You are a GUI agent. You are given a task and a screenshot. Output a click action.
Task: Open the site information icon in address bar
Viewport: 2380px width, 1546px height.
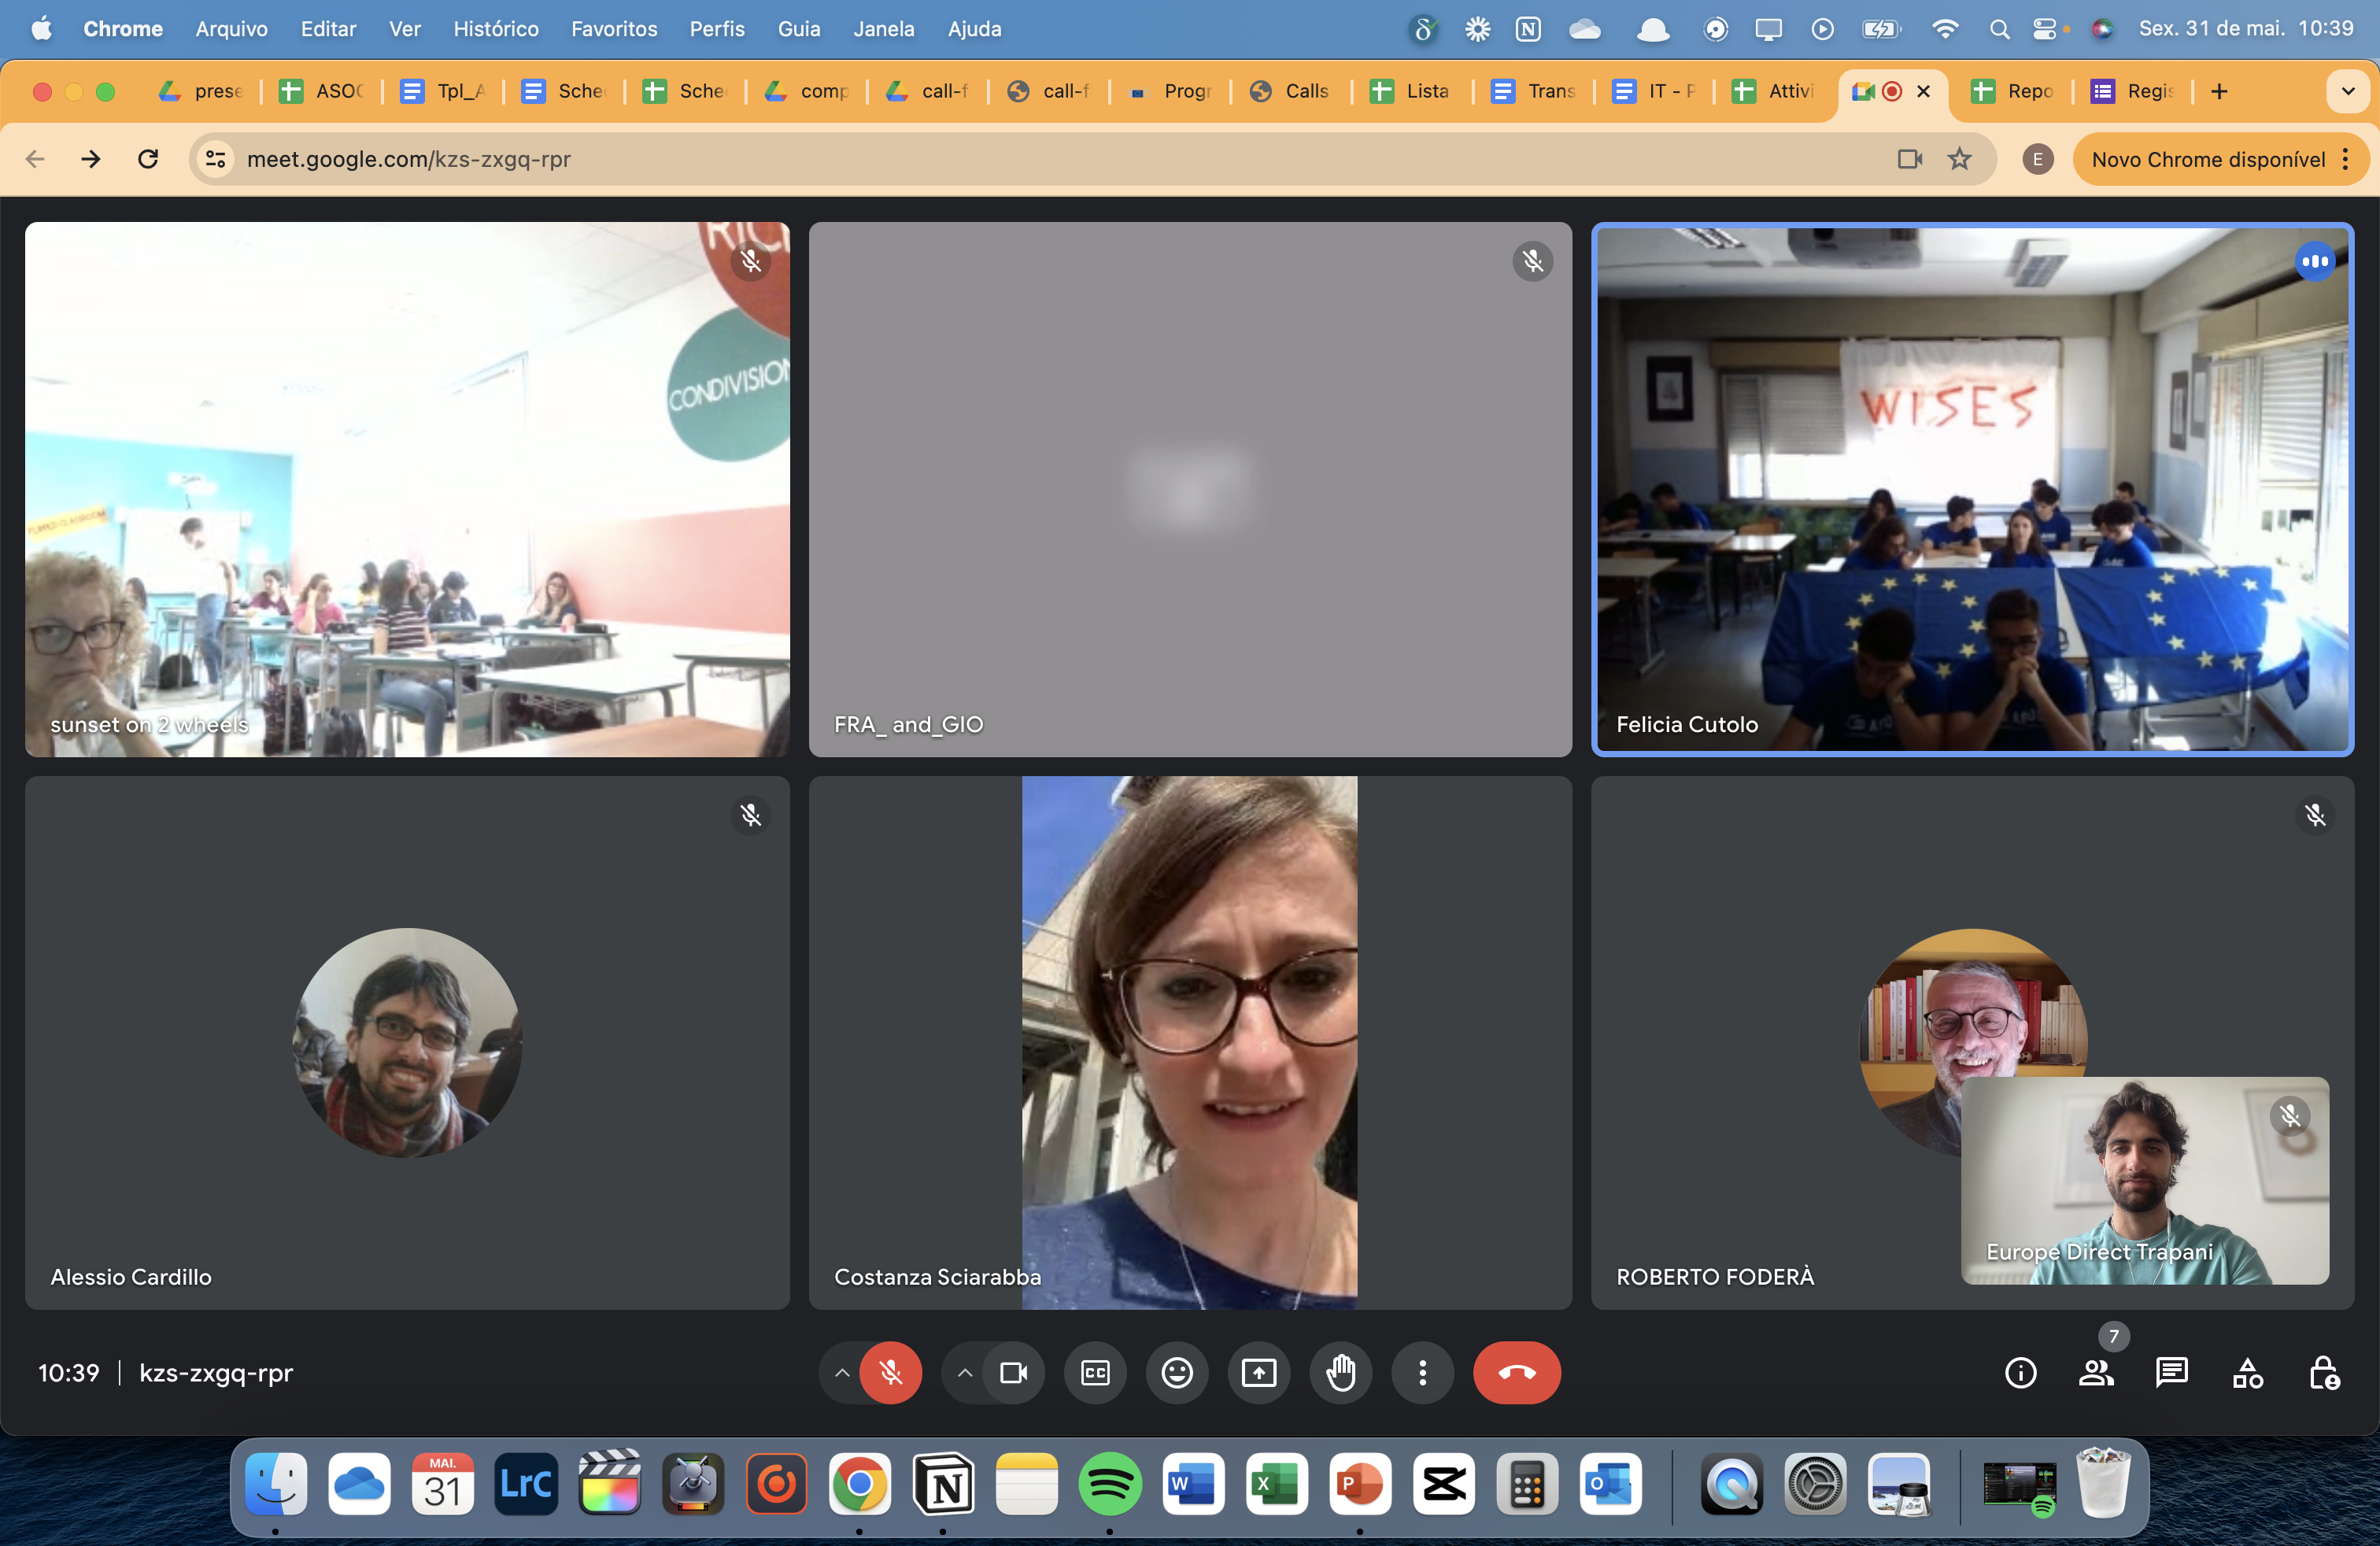(x=215, y=159)
